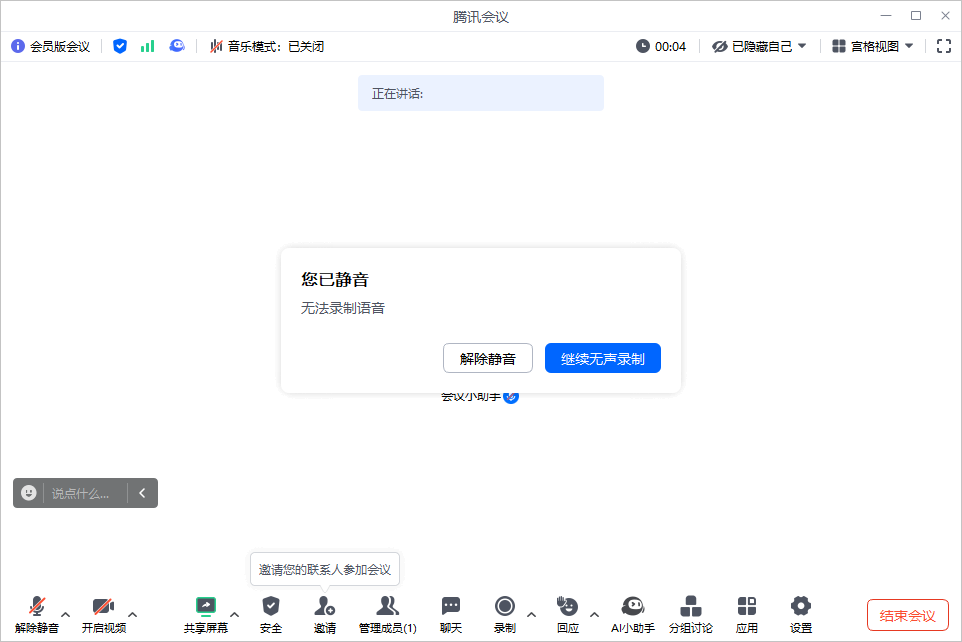Open 邀请 to invite contacts
The image size is (962, 642).
pos(324,614)
